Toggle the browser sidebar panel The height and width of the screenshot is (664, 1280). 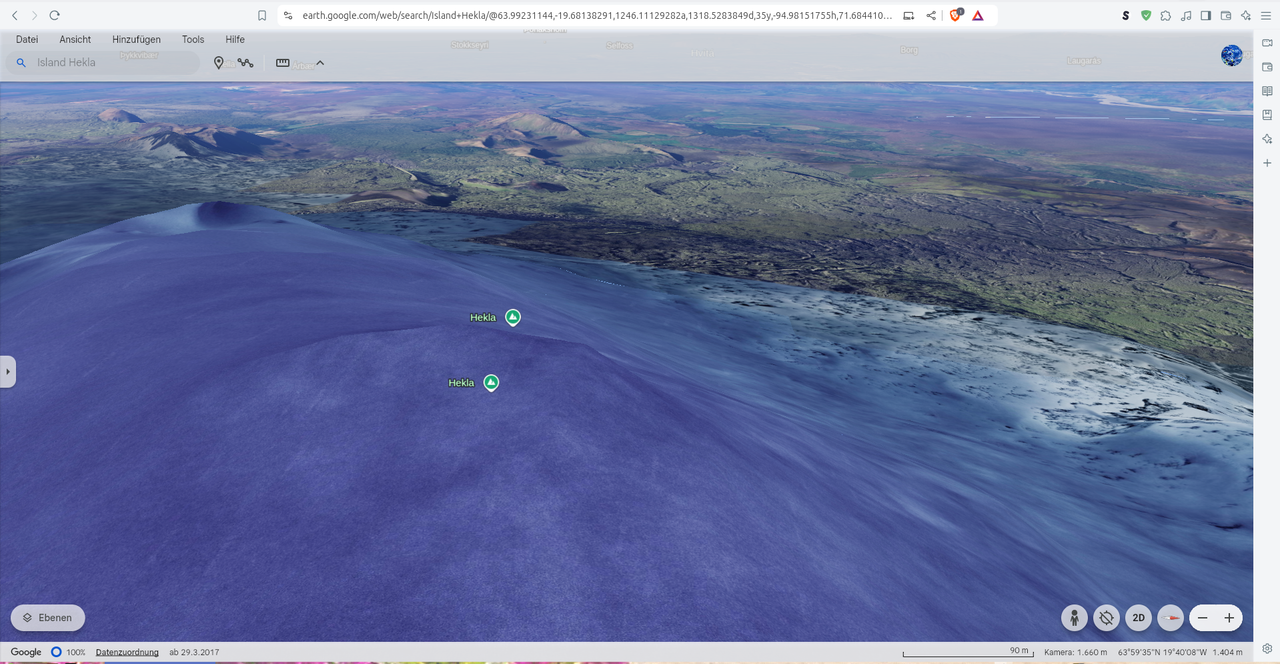[x=1206, y=15]
